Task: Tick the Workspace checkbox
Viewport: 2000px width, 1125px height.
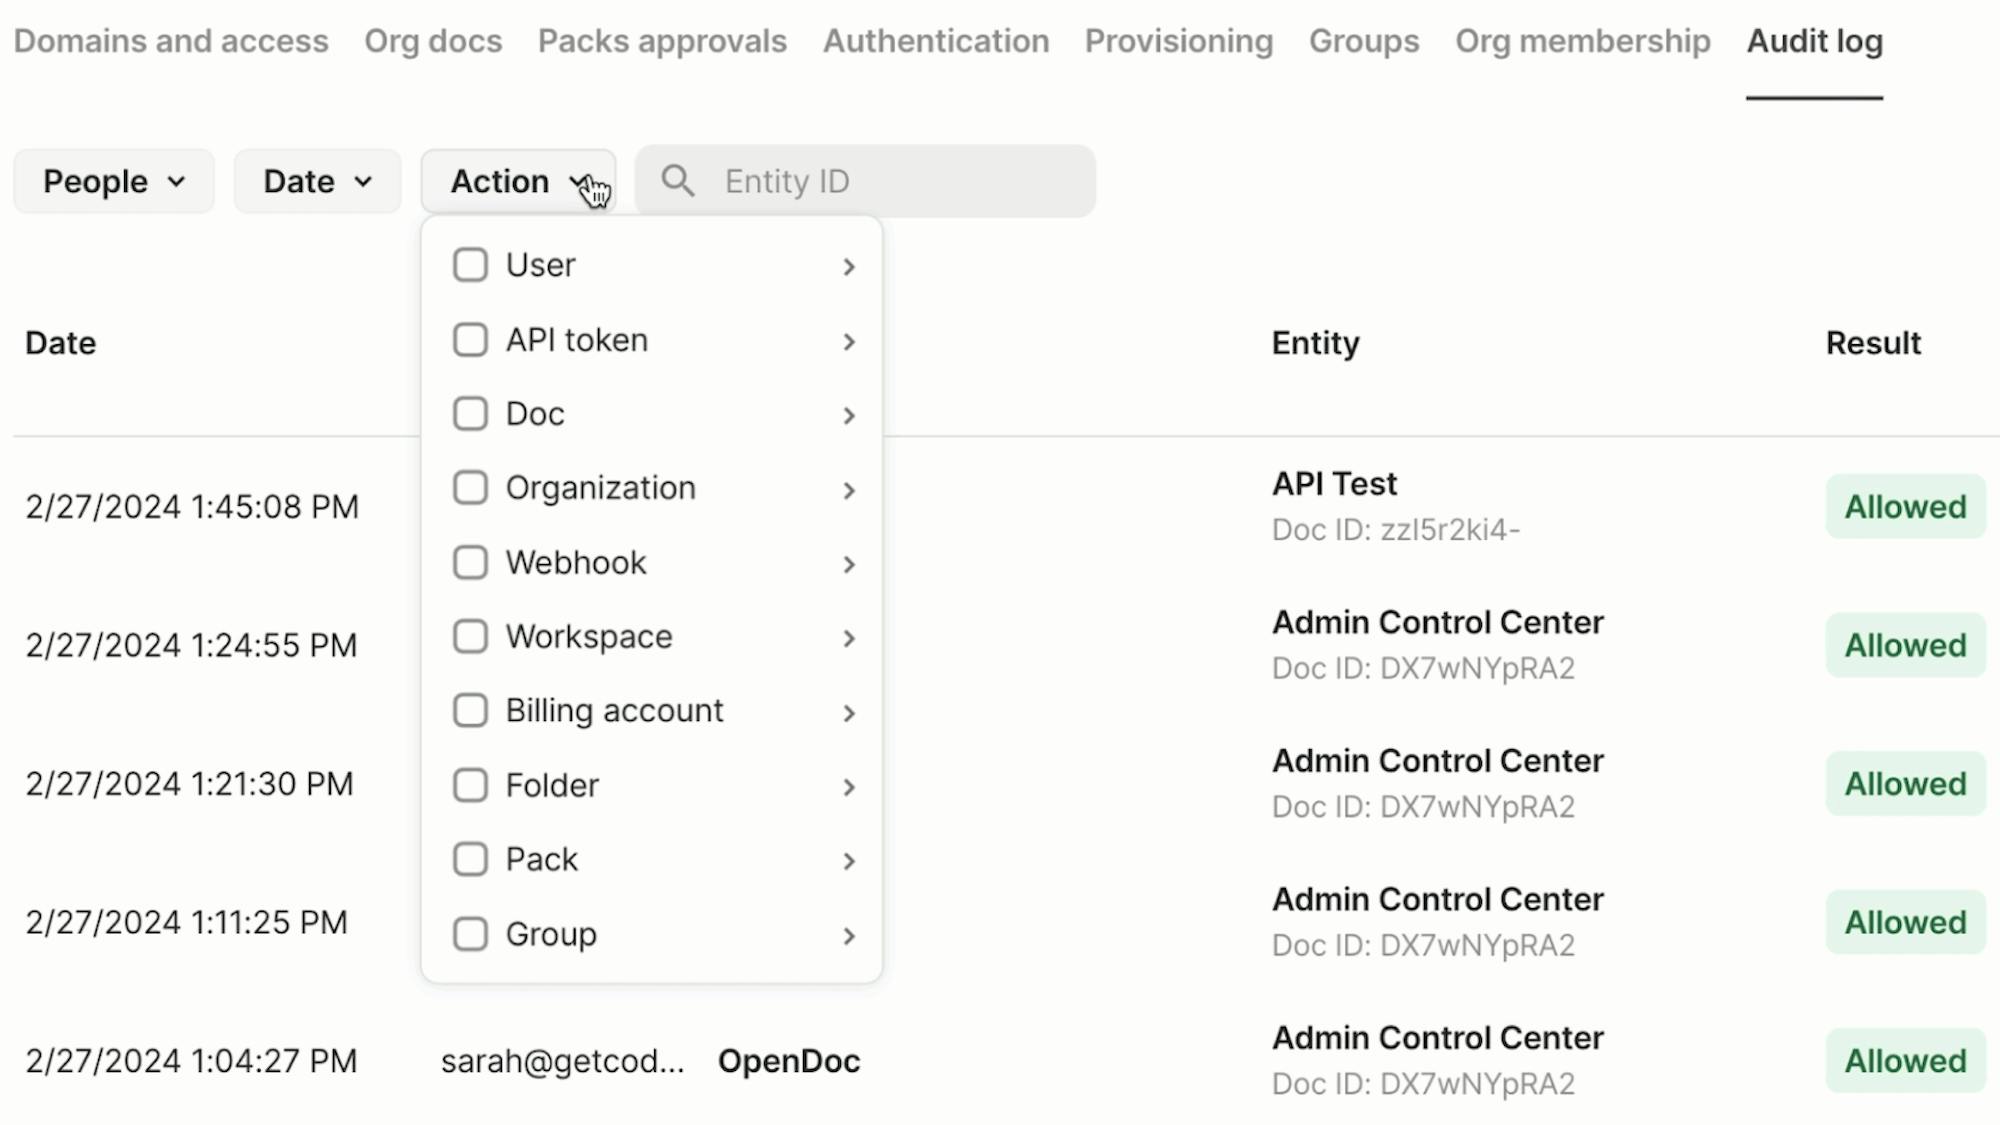Action: coord(470,637)
